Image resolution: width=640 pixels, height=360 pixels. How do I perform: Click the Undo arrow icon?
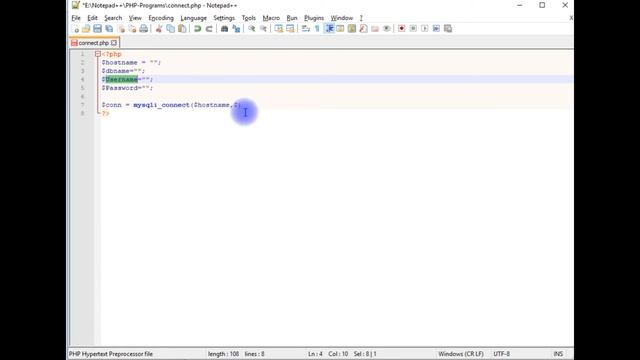coord(198,29)
